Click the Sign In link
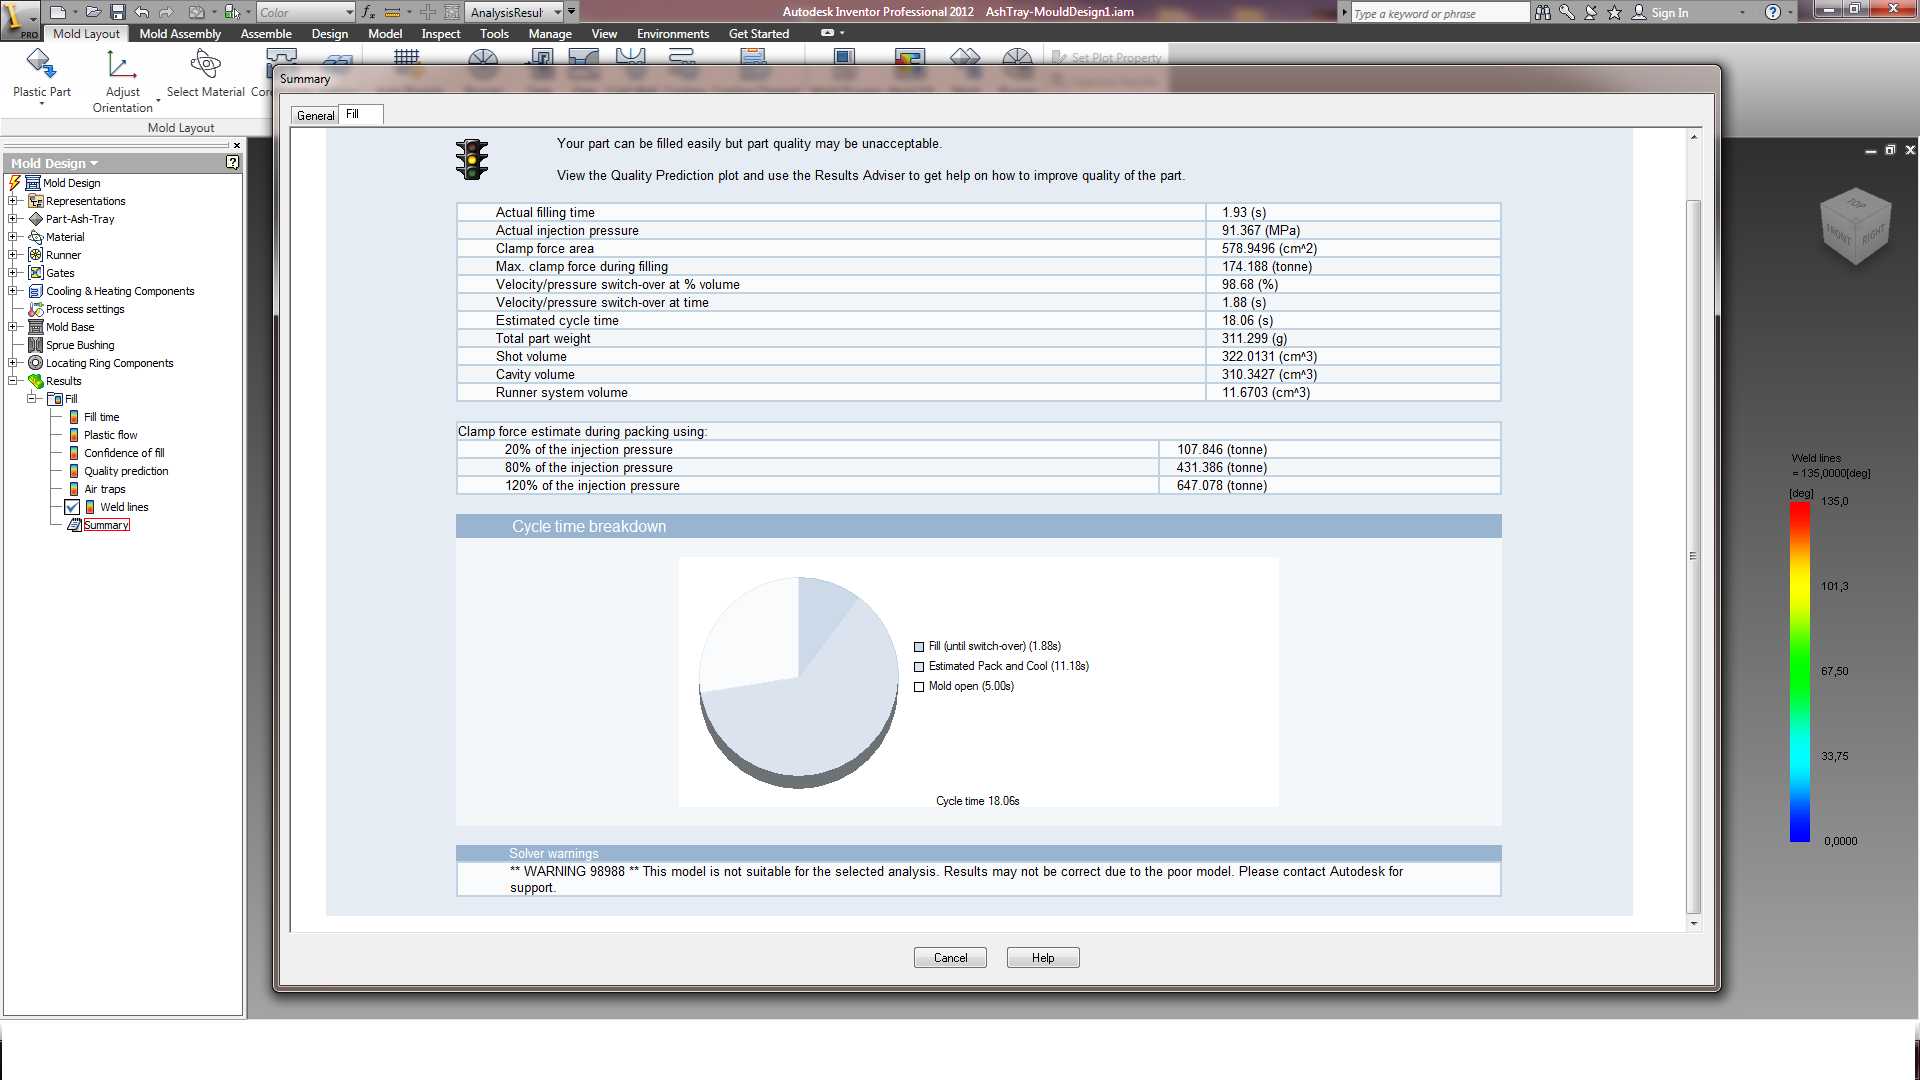 point(1669,12)
